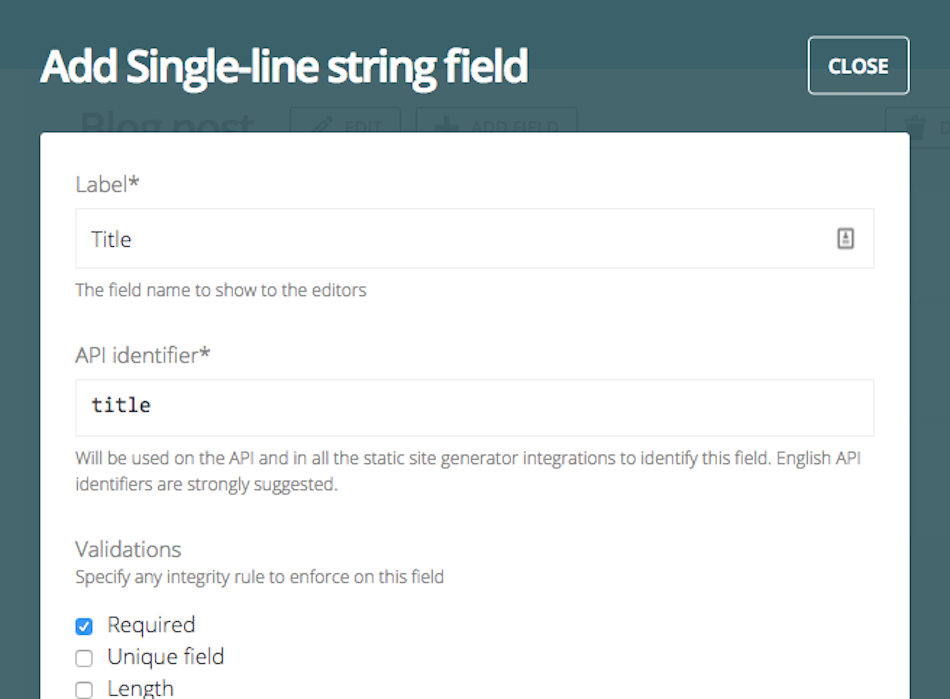Click the empty checkbox square beside Length
Screen dimensions: 950x699
pos(84,689)
